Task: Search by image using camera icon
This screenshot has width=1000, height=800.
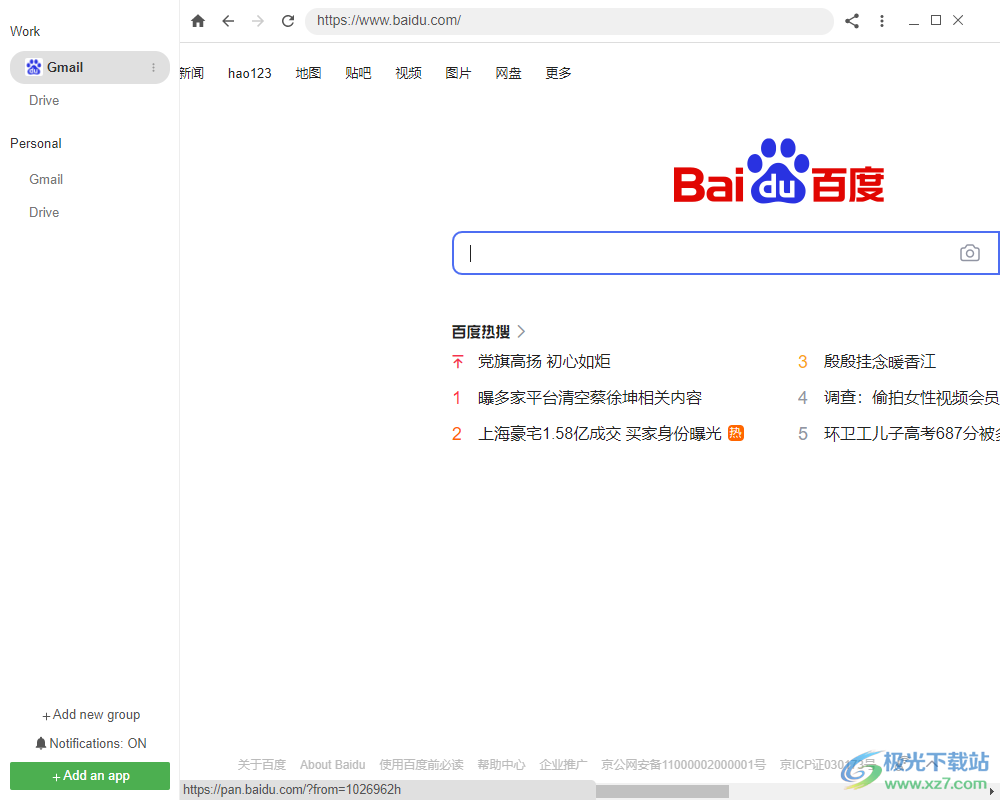Action: (969, 253)
